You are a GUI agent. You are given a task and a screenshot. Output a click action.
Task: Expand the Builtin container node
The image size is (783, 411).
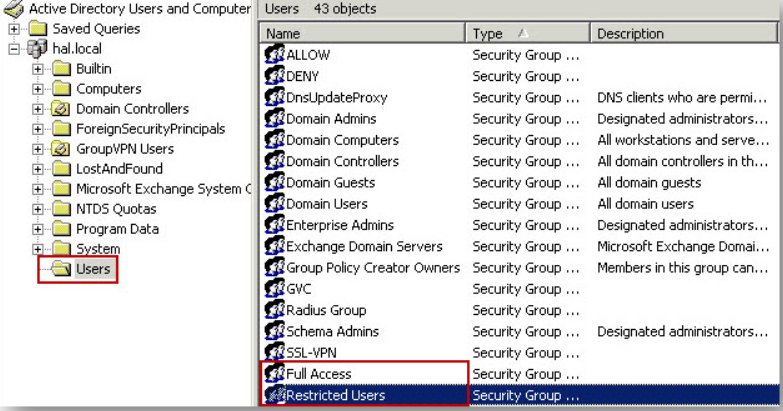point(37,69)
